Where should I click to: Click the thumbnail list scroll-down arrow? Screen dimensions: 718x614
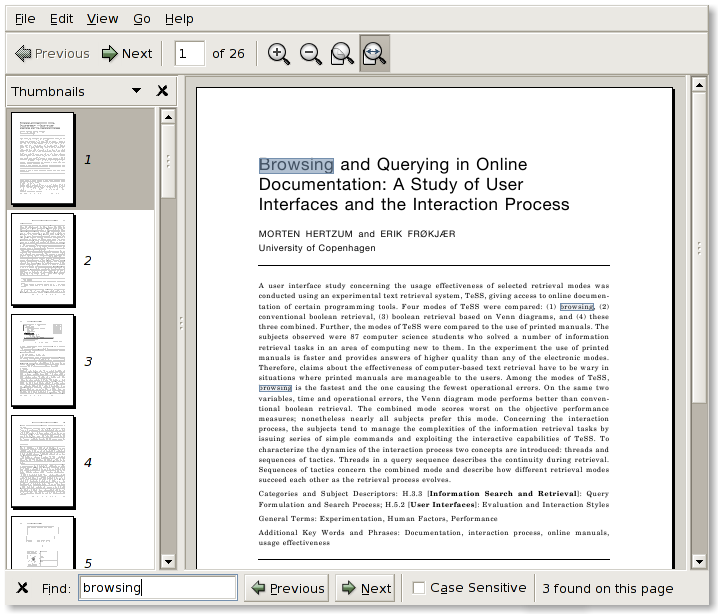click(x=169, y=561)
